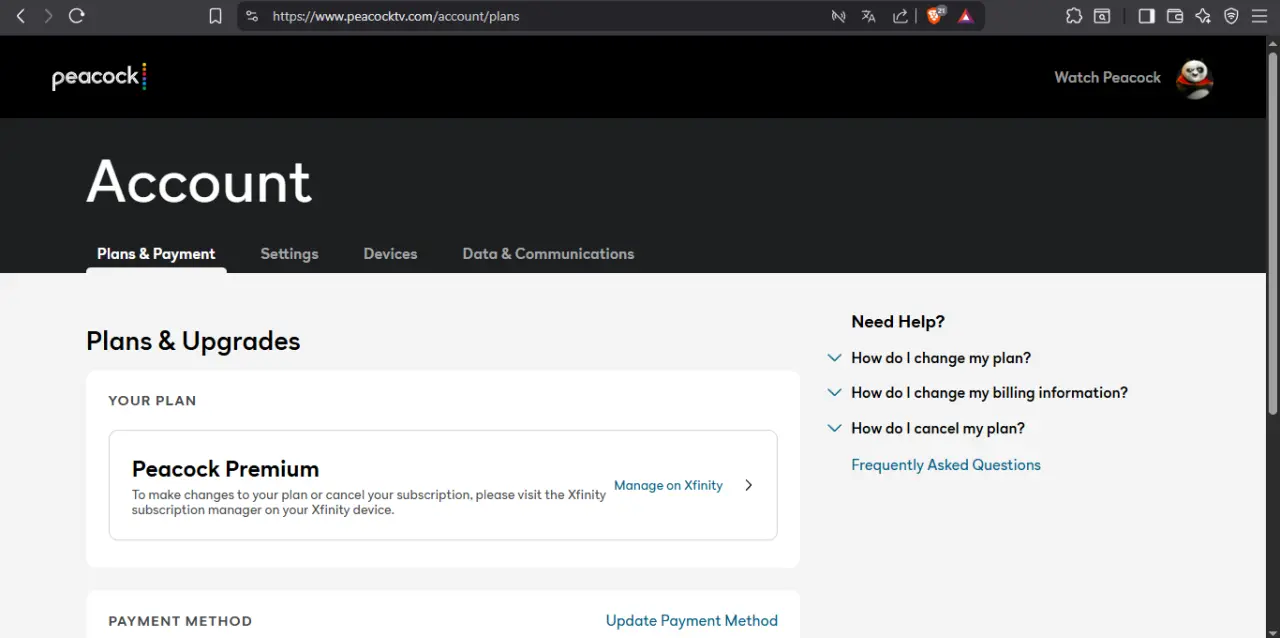Reload the page with refresh icon

[x=77, y=16]
